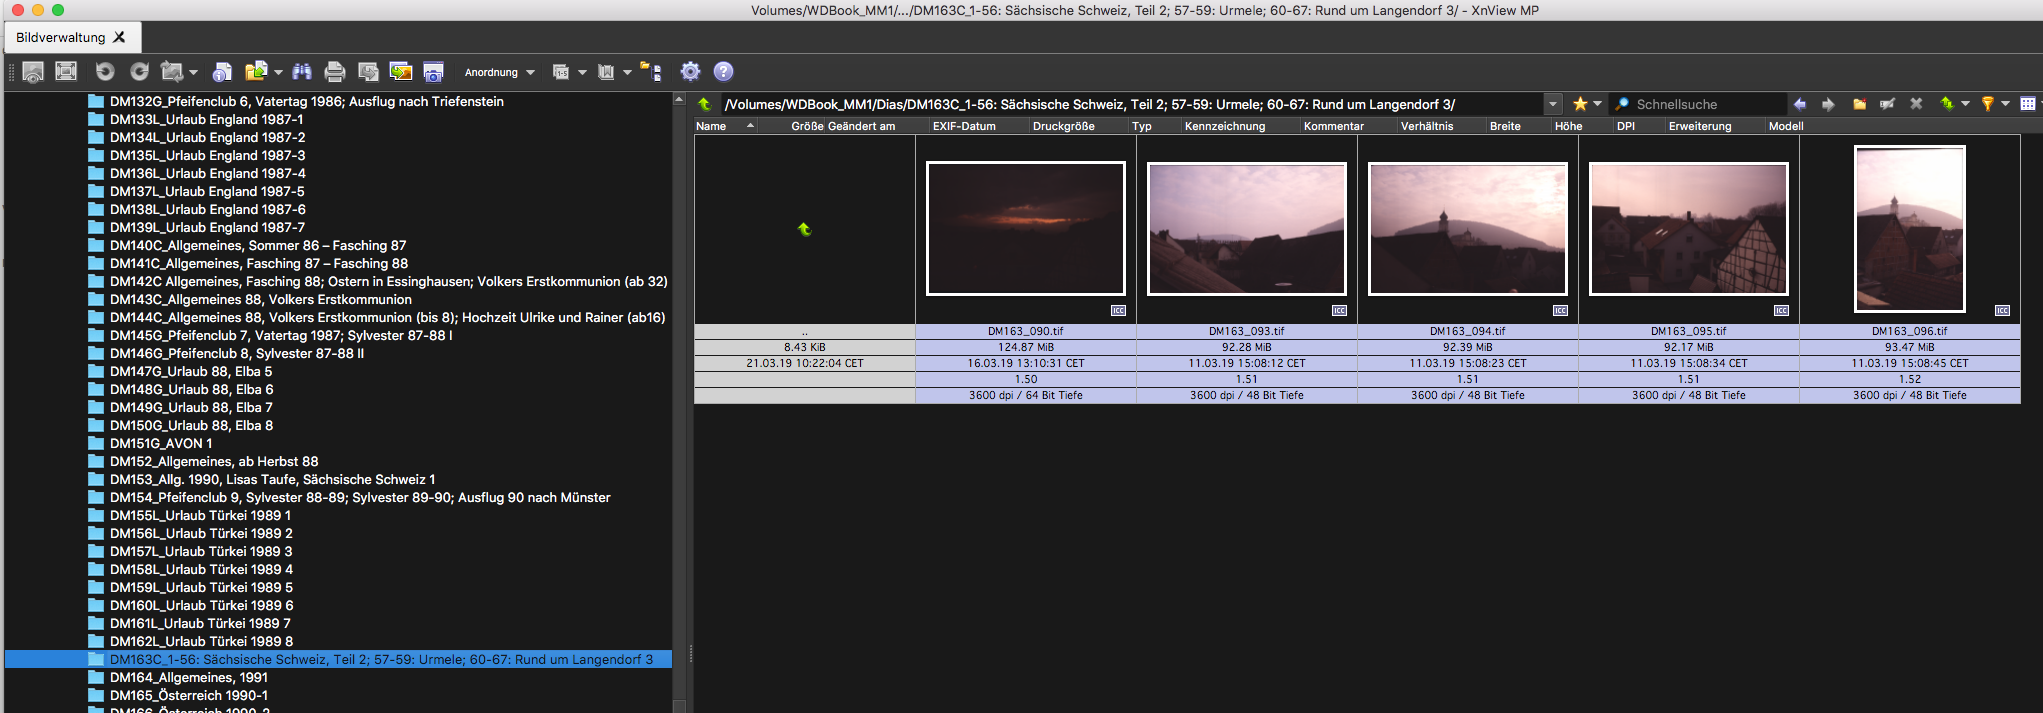Click the blue help question mark icon
Viewport: 2043px width, 713px height.
point(723,72)
